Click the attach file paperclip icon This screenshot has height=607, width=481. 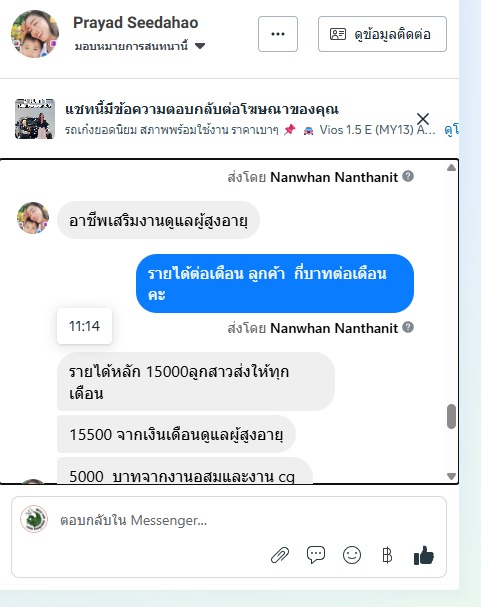280,556
